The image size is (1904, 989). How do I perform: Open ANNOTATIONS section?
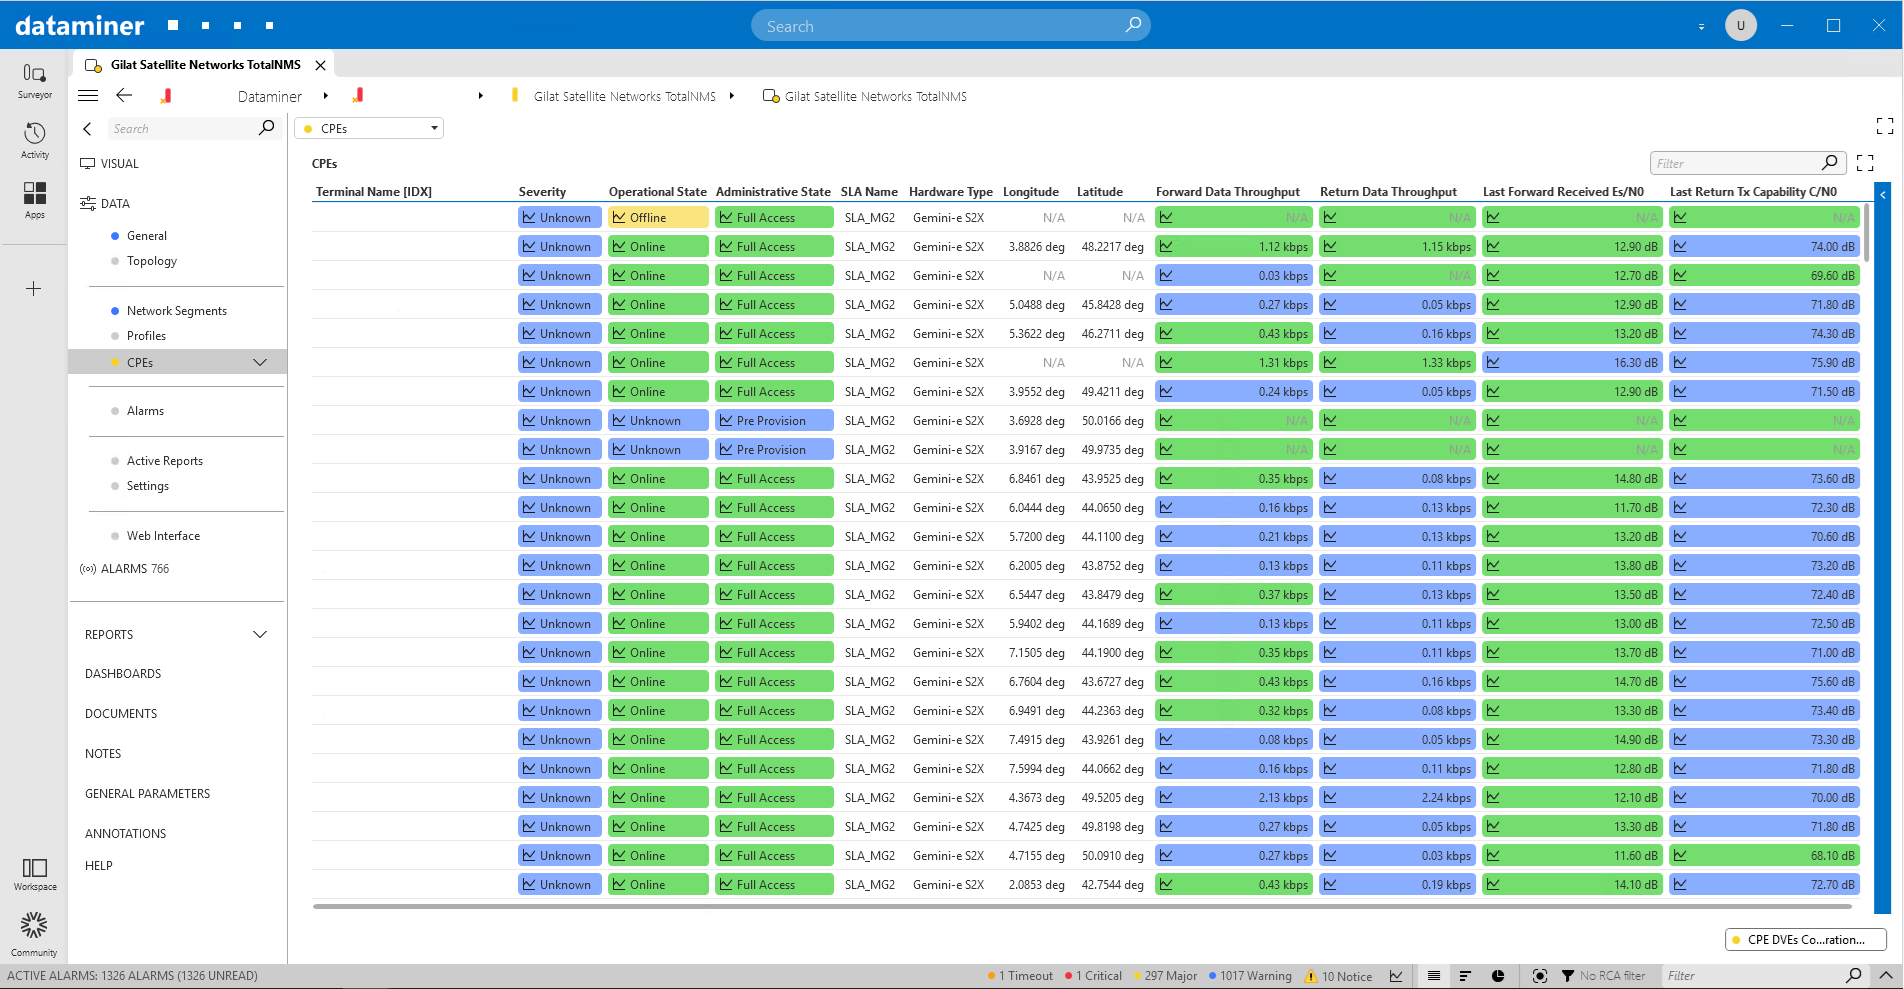pos(126,834)
